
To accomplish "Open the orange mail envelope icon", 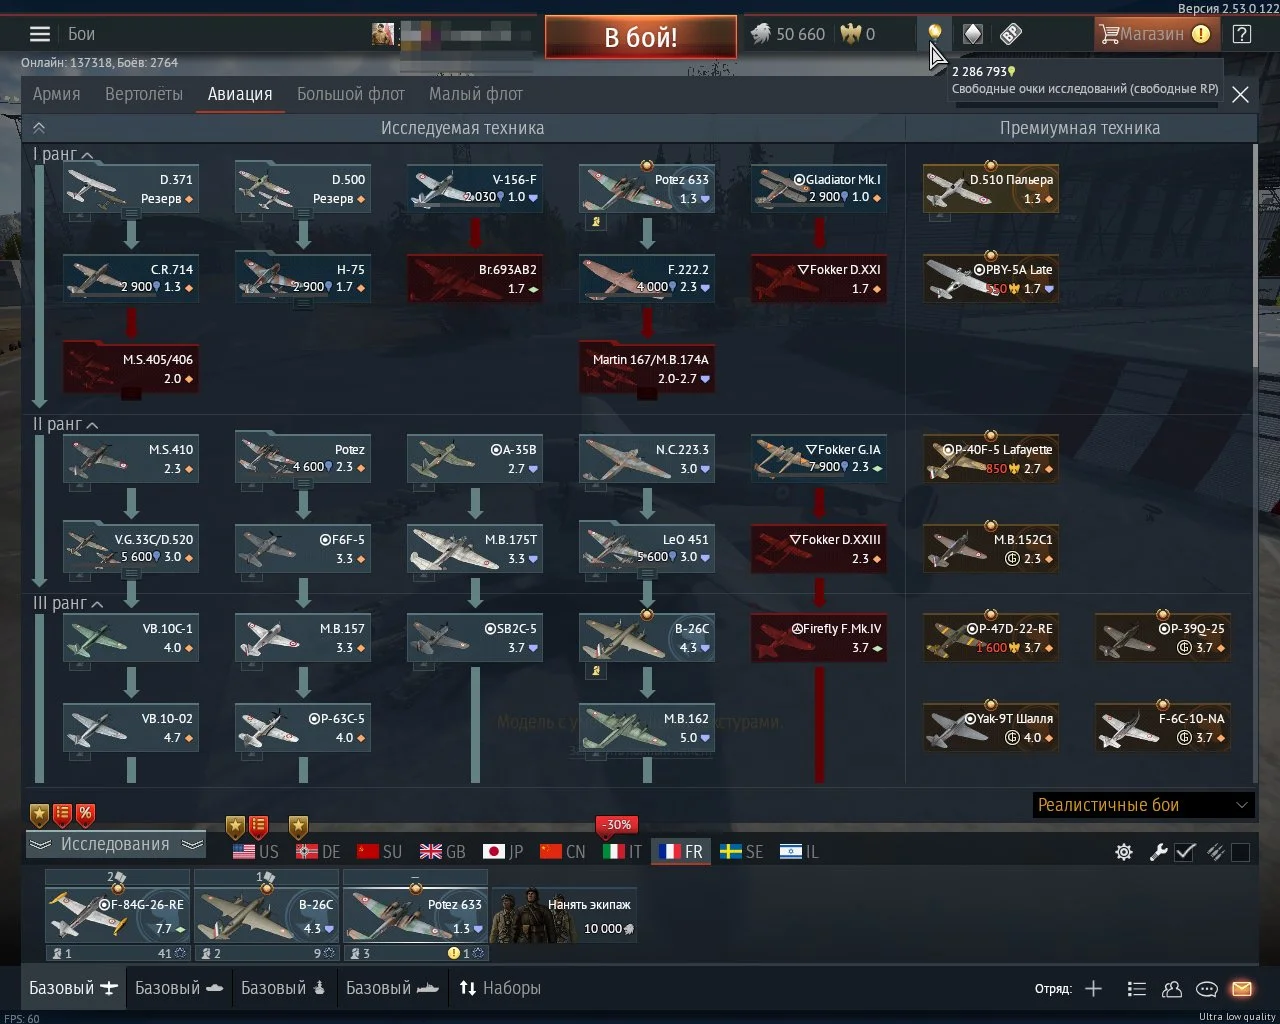I will point(1242,989).
